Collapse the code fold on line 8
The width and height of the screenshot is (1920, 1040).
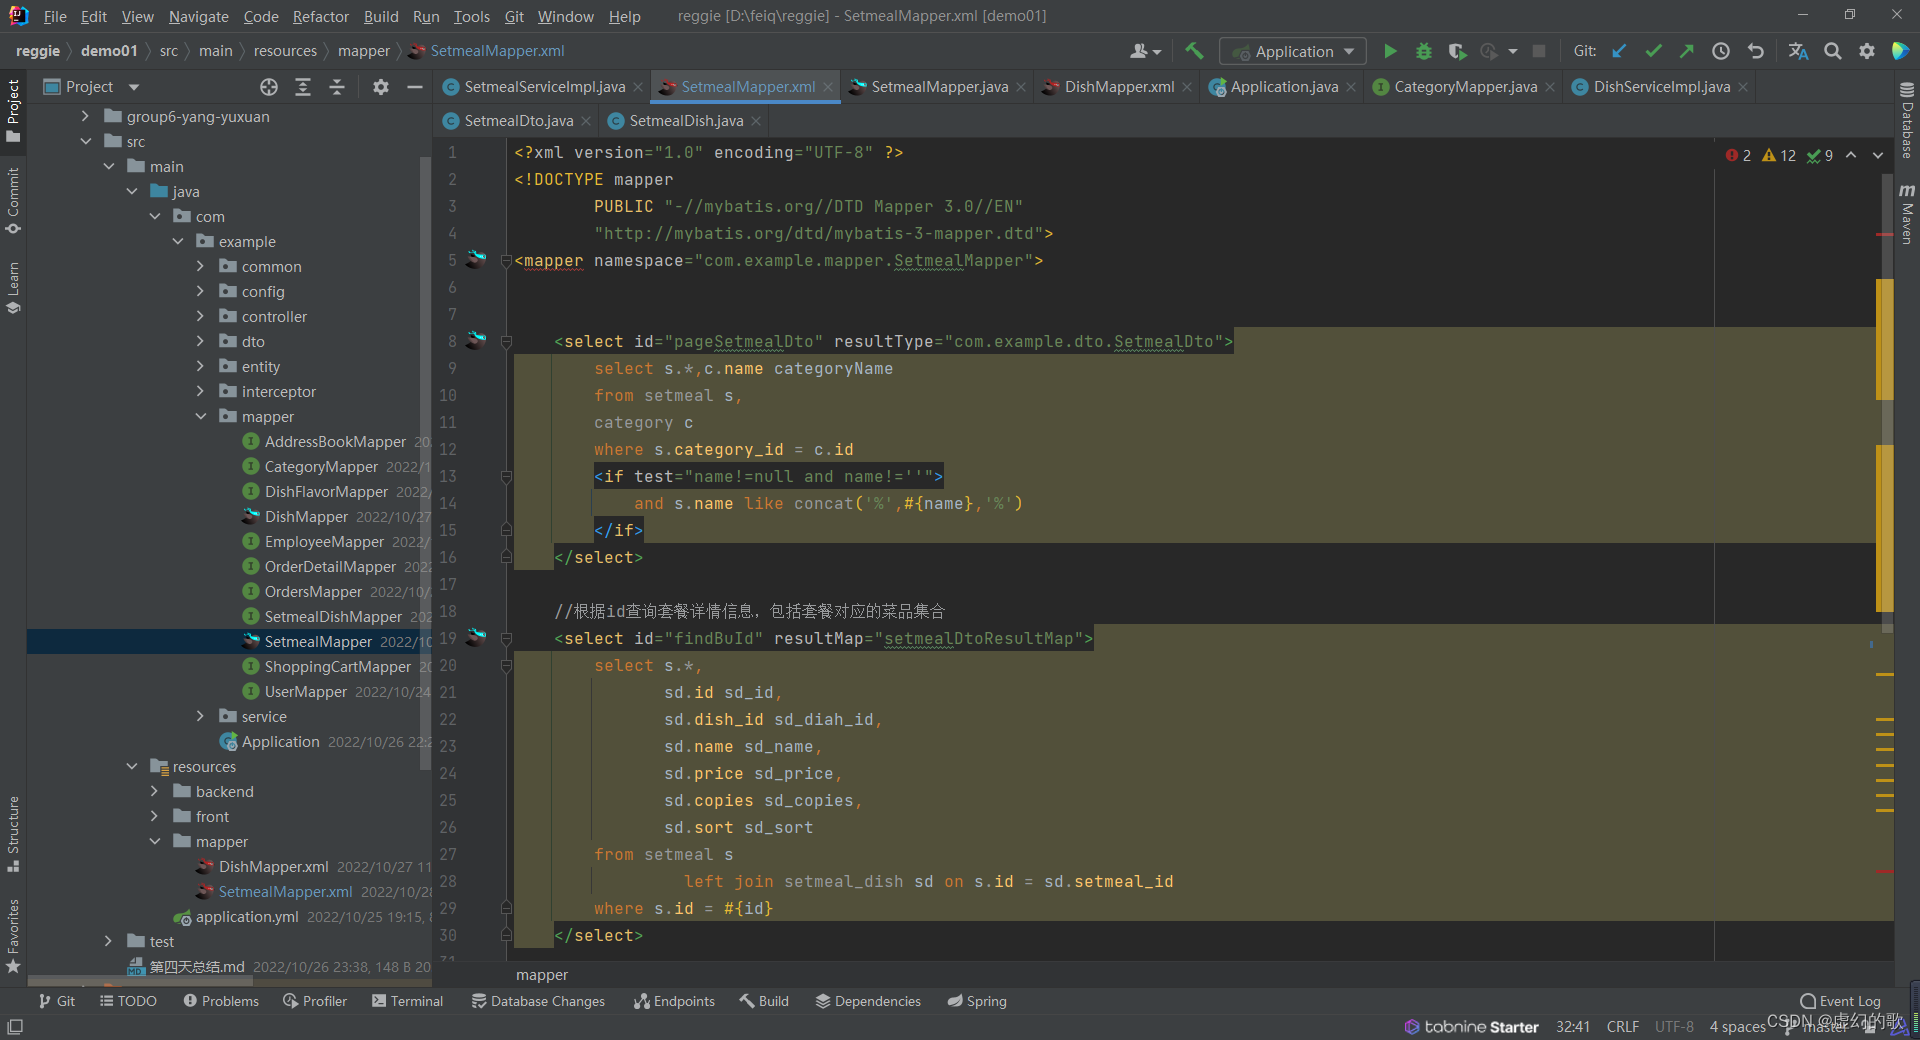[x=506, y=342]
